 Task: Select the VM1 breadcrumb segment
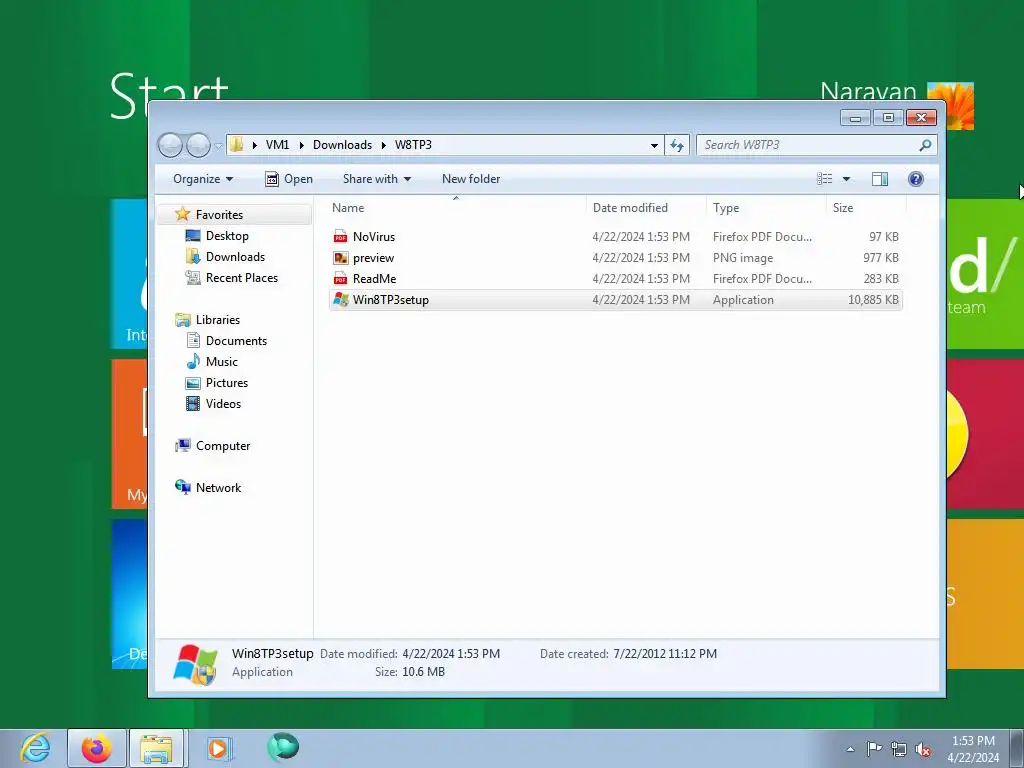coord(277,145)
